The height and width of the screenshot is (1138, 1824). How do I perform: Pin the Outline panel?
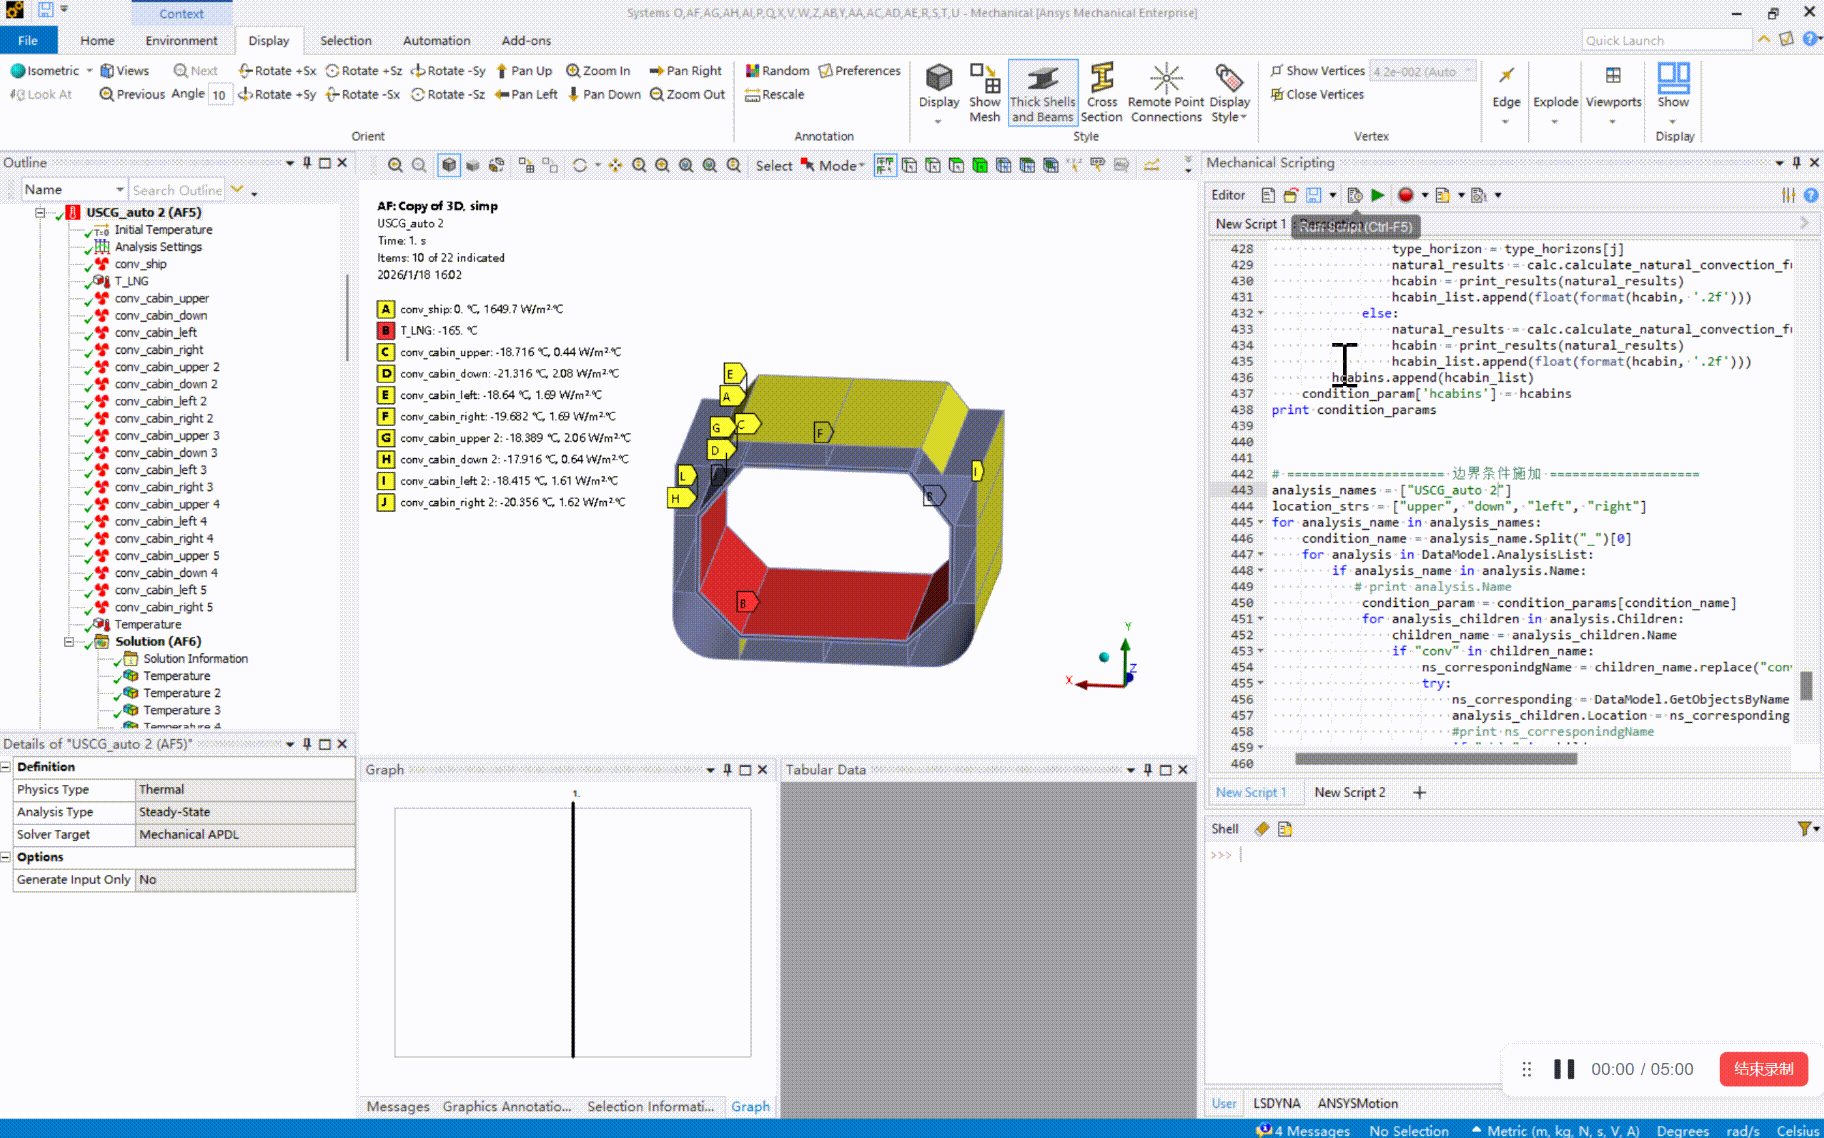point(307,162)
